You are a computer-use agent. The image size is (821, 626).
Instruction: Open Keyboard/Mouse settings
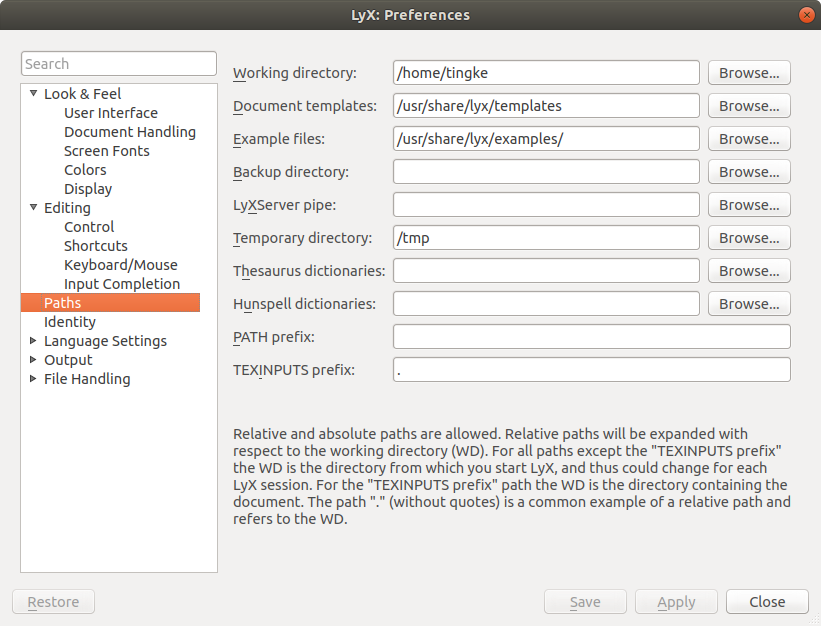pos(120,265)
